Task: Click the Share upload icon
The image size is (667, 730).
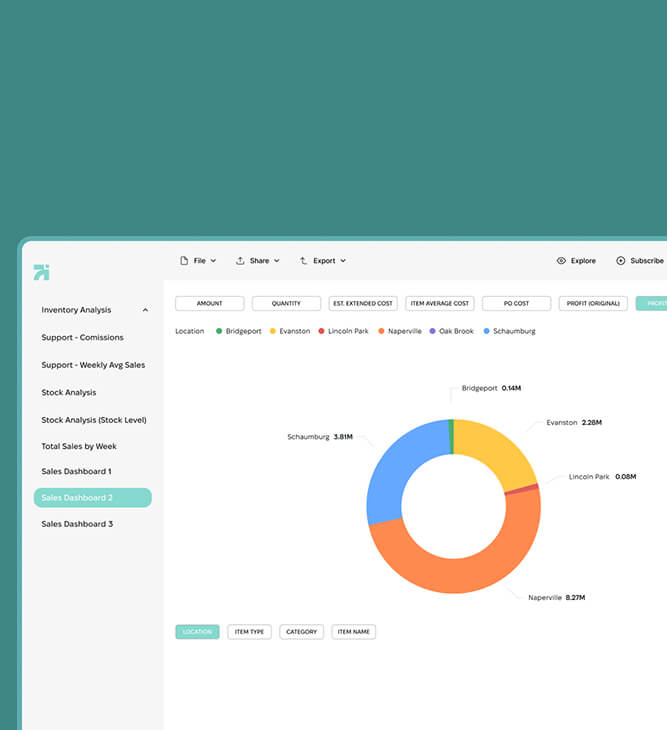Action: click(240, 261)
